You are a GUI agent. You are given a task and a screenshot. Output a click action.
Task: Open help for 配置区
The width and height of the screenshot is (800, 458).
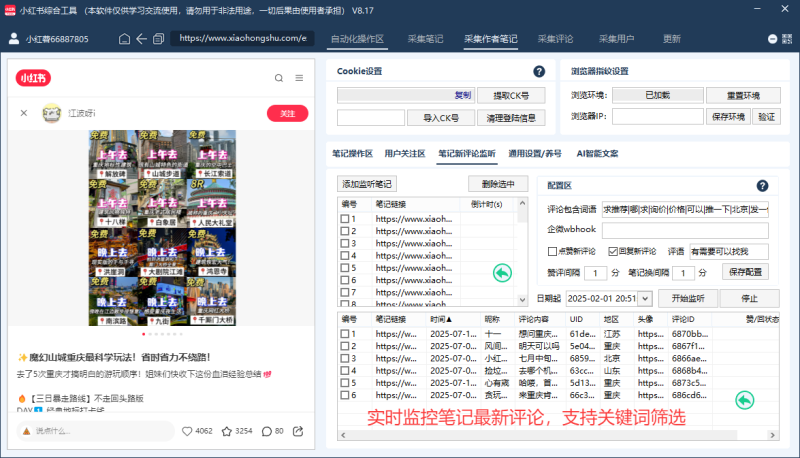coord(762,186)
